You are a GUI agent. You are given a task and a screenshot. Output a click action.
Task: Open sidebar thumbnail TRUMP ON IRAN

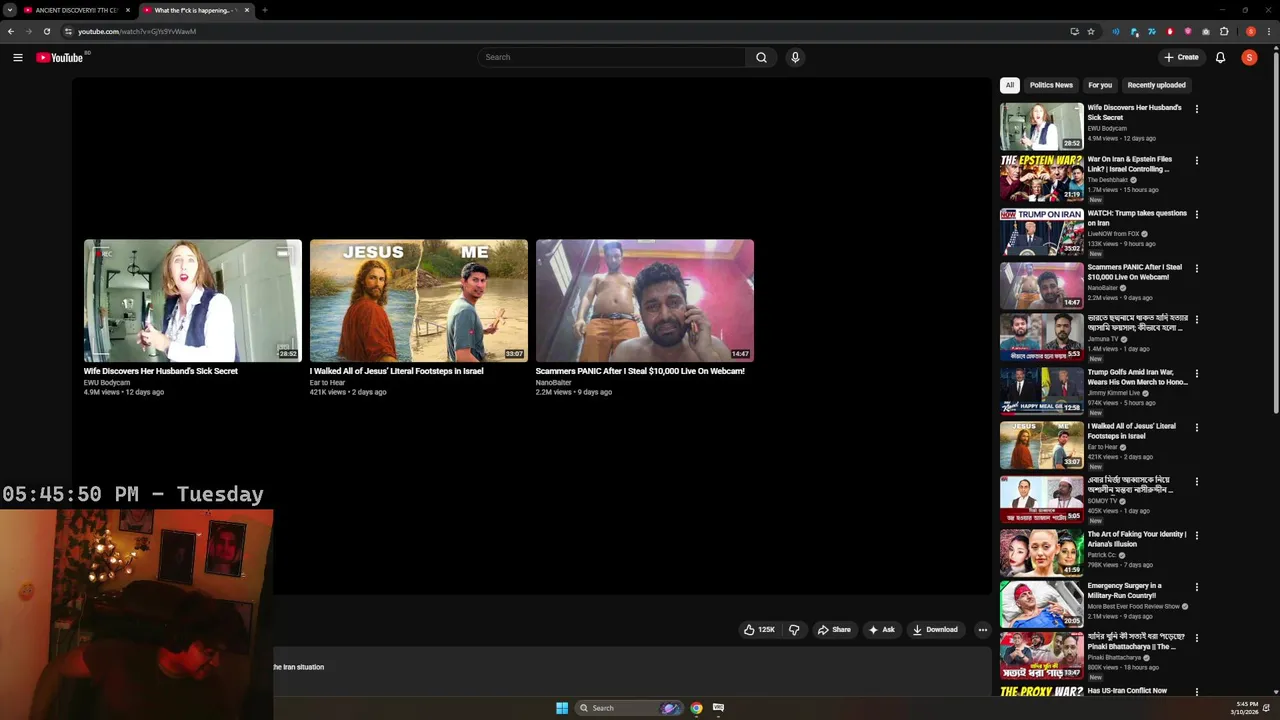1041,232
